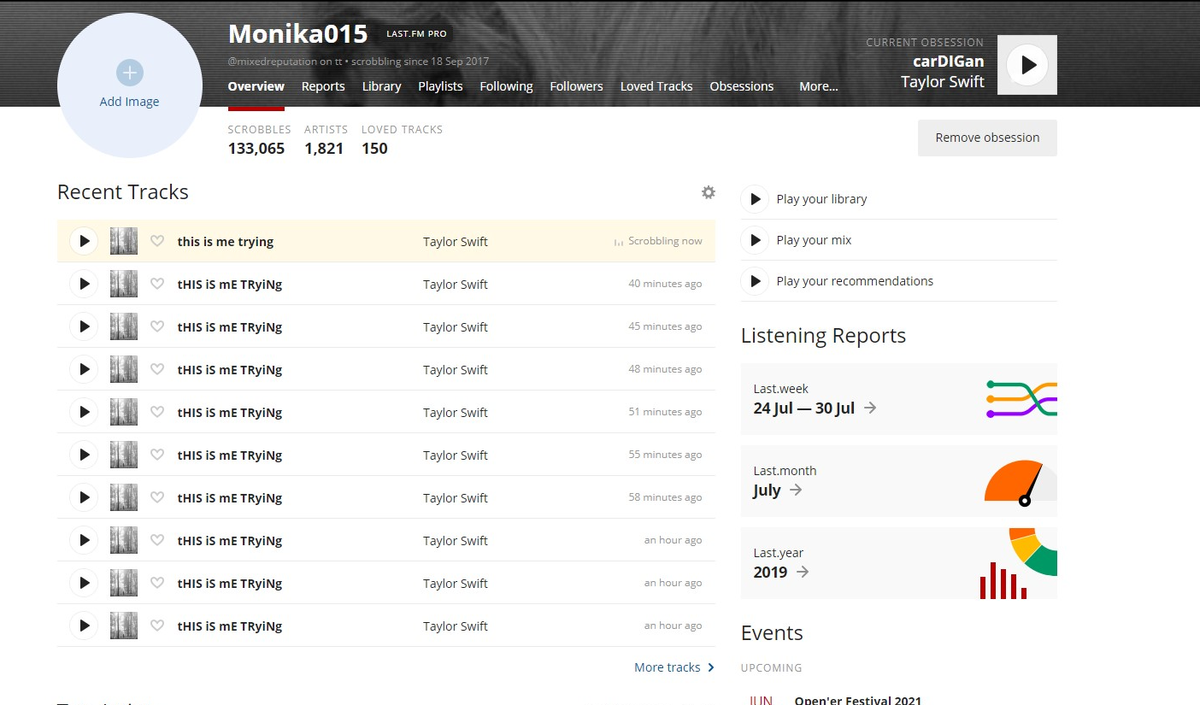The width and height of the screenshot is (1200, 705).
Task: Click the play icon for your recommendations
Action: click(755, 281)
